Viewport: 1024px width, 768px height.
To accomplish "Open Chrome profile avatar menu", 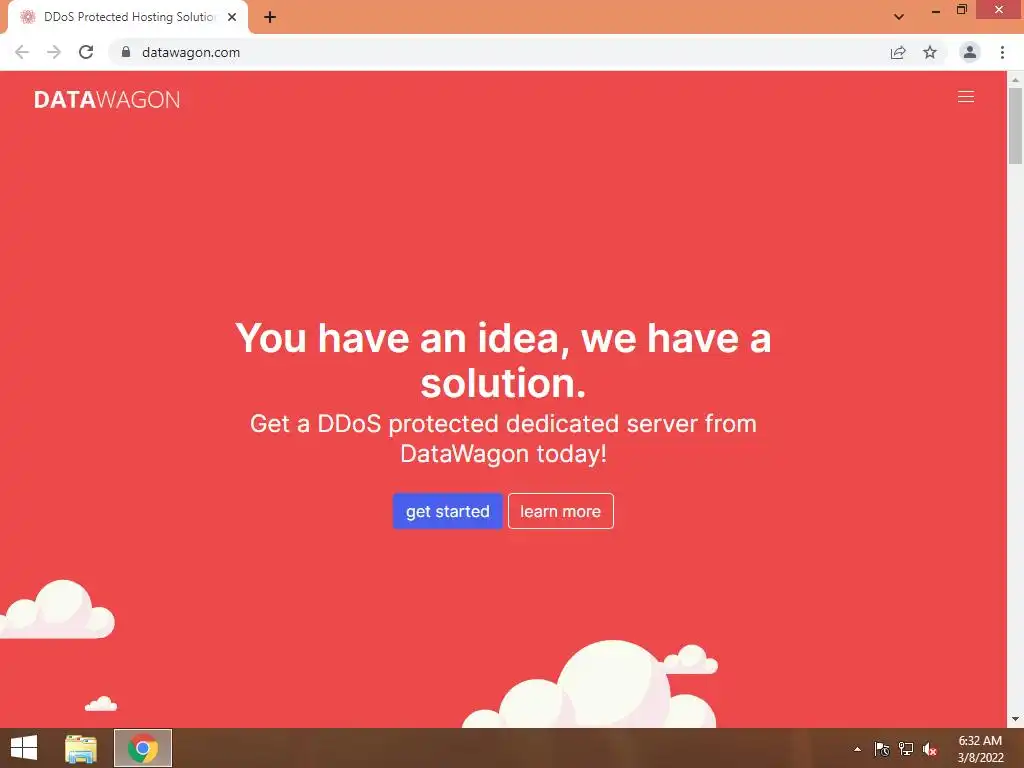I will pos(970,52).
